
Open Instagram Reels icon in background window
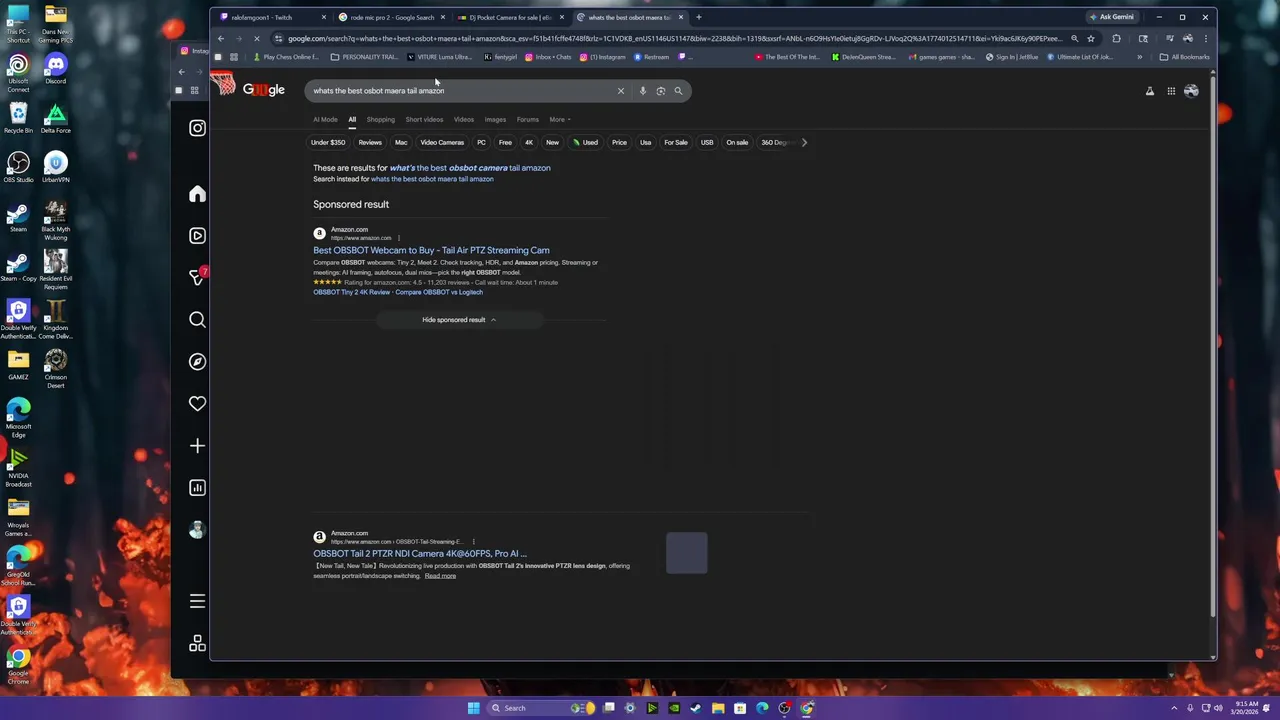pos(197,236)
